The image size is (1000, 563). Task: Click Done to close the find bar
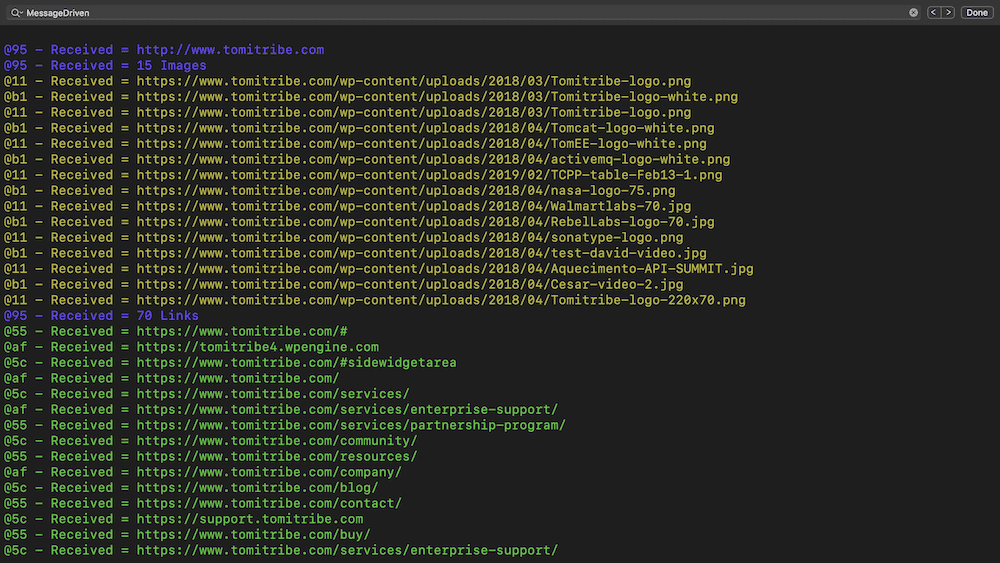point(976,13)
